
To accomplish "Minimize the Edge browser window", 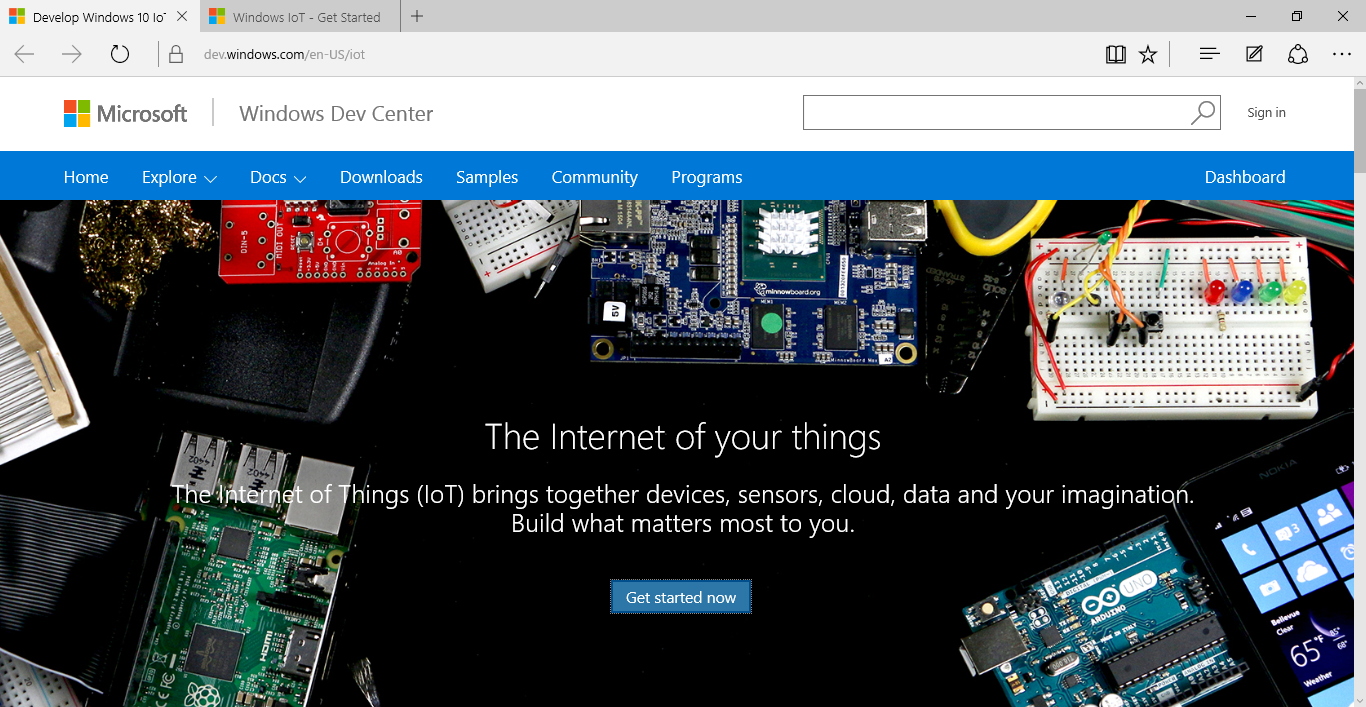I will (1251, 16).
